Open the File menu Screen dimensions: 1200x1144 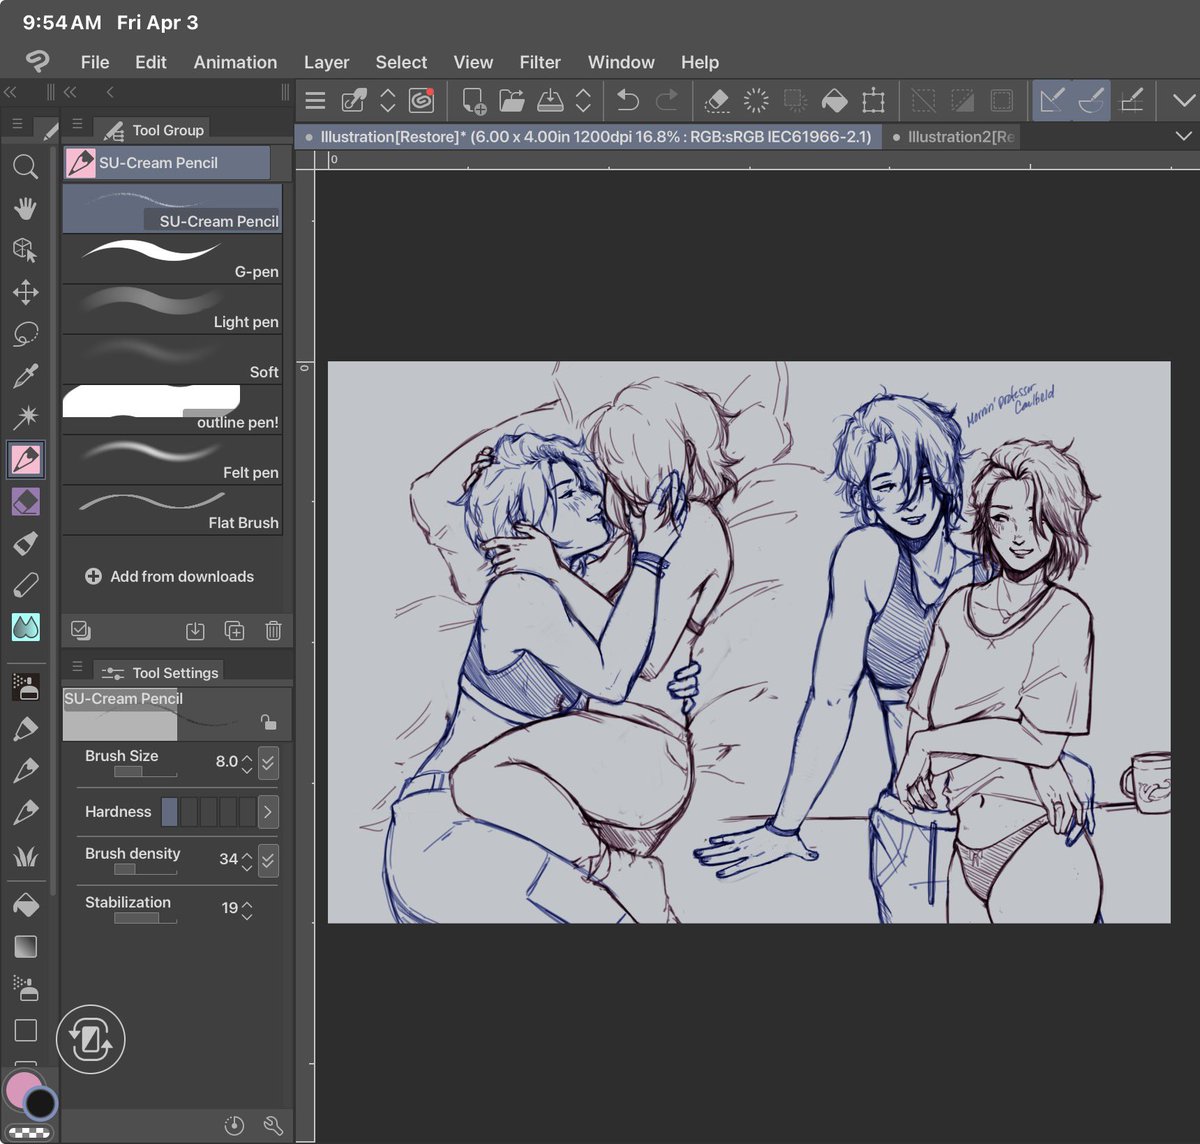tap(95, 62)
